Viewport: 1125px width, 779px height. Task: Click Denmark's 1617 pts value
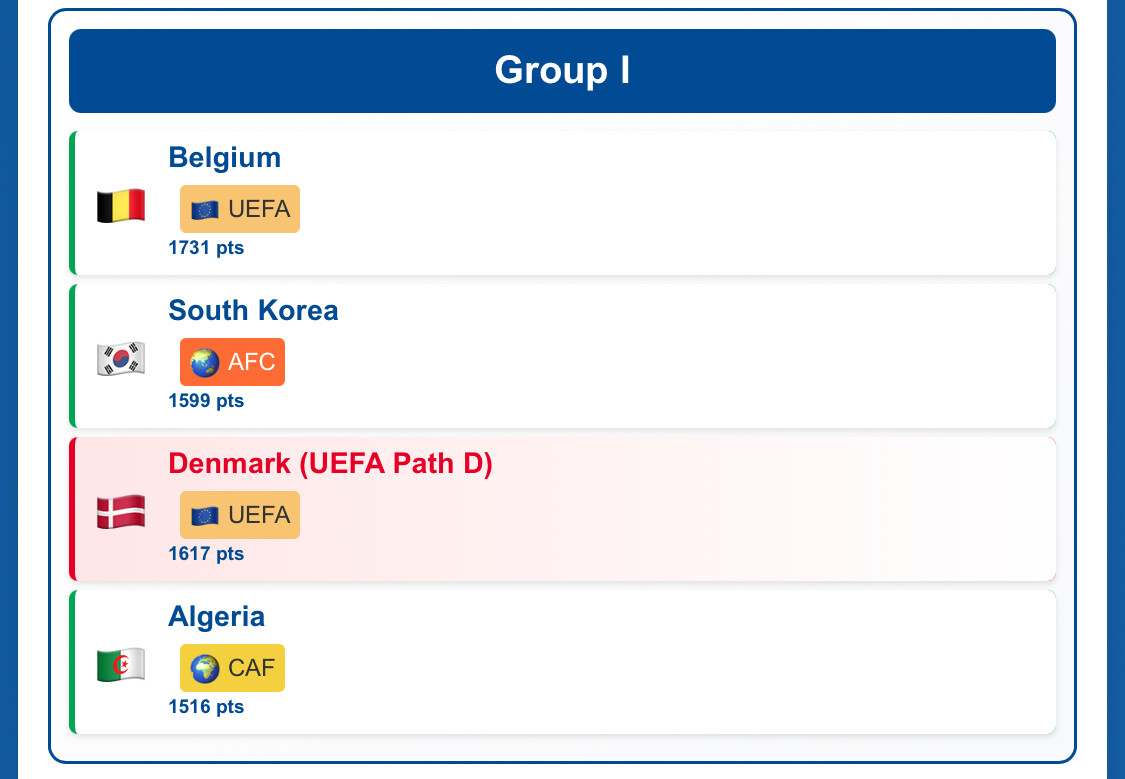click(x=206, y=554)
